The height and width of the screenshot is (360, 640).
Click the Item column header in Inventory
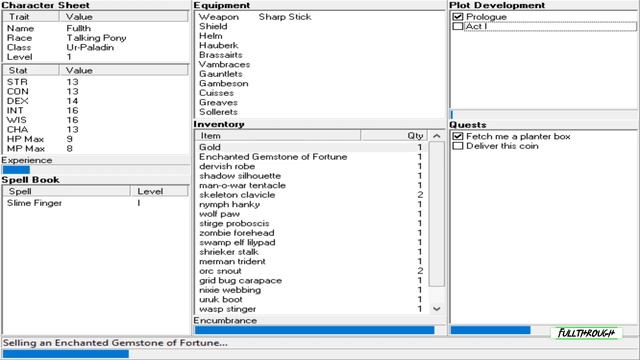278,136
